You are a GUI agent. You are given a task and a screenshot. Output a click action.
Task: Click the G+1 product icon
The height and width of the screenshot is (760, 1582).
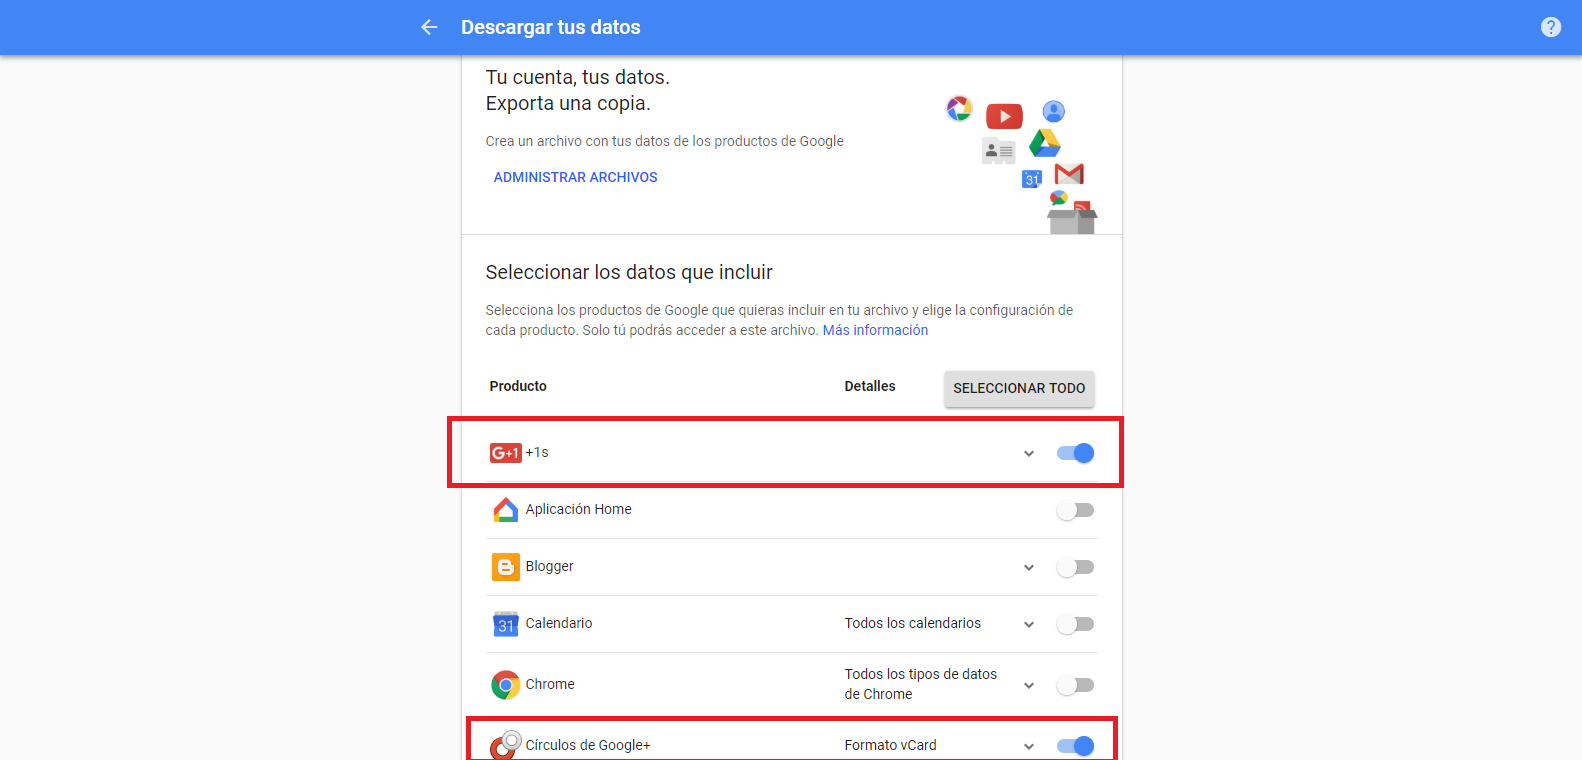click(x=505, y=453)
